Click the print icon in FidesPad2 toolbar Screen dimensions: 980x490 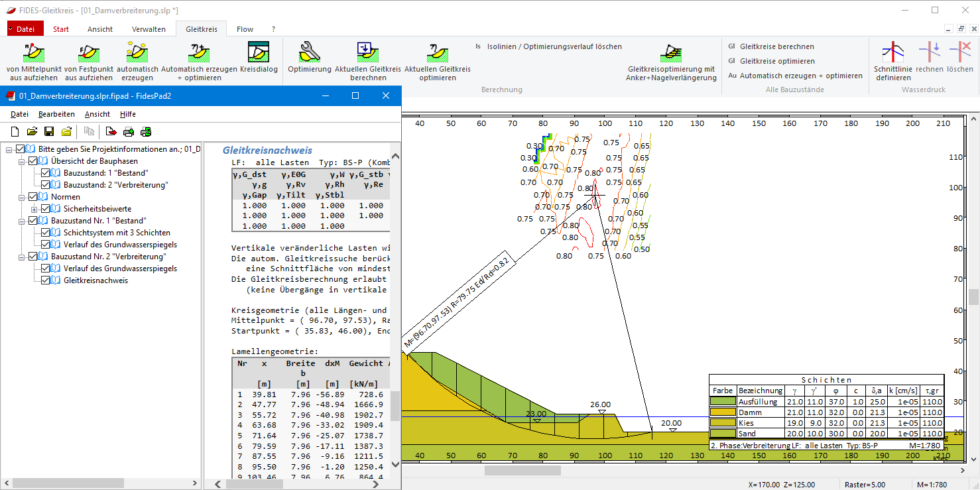(128, 131)
